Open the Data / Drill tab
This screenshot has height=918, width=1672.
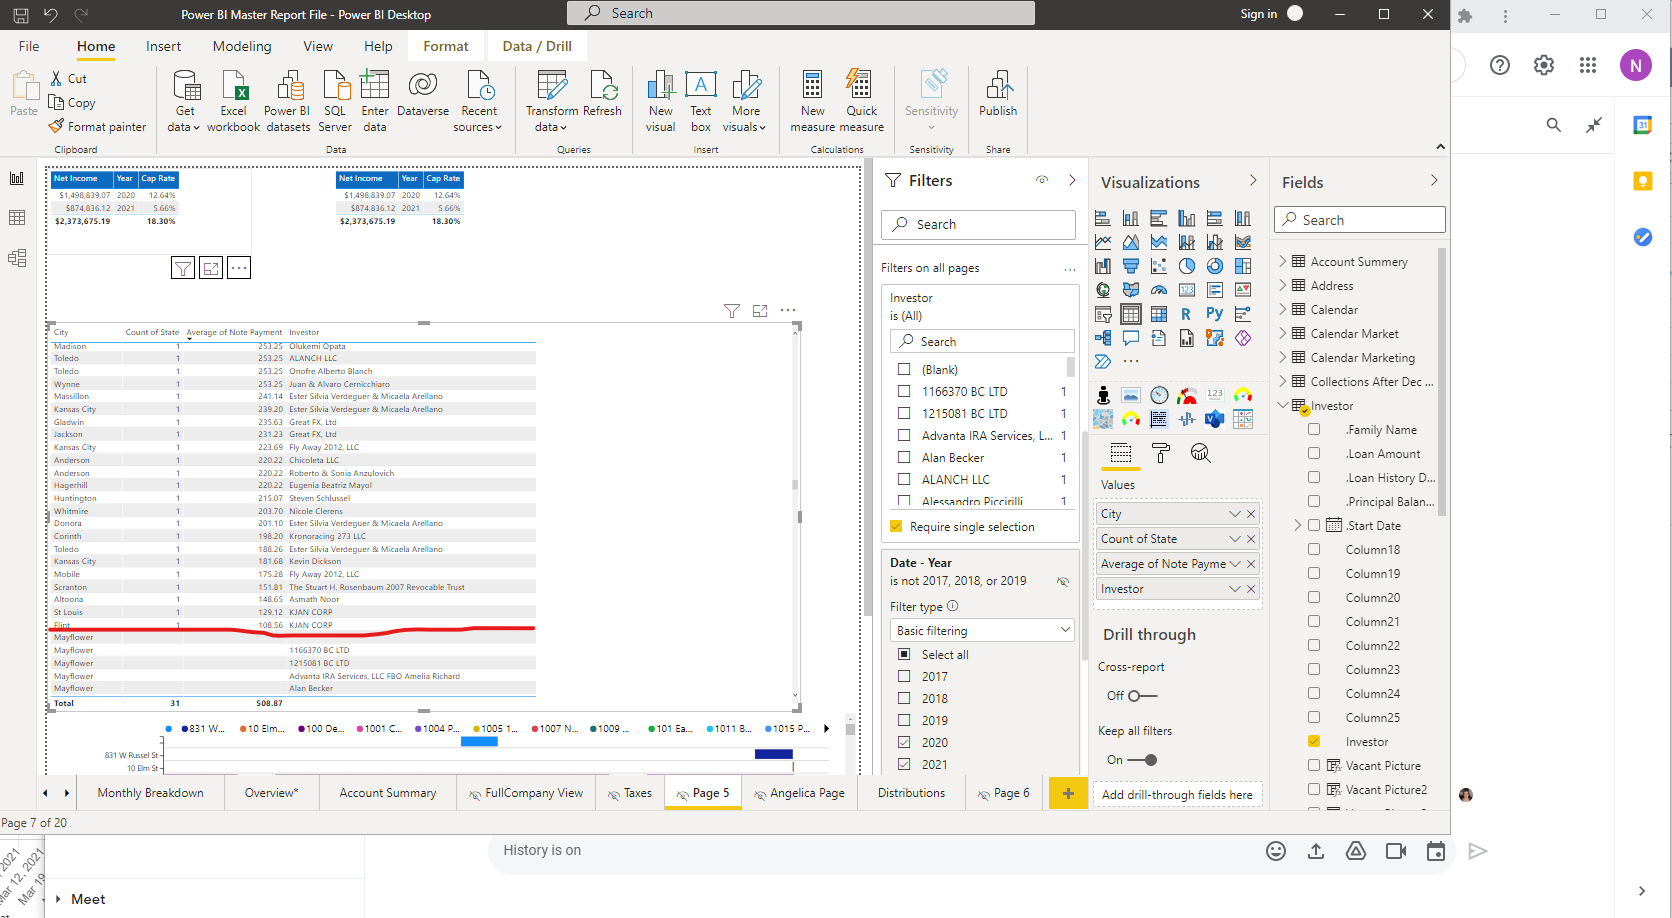click(537, 46)
